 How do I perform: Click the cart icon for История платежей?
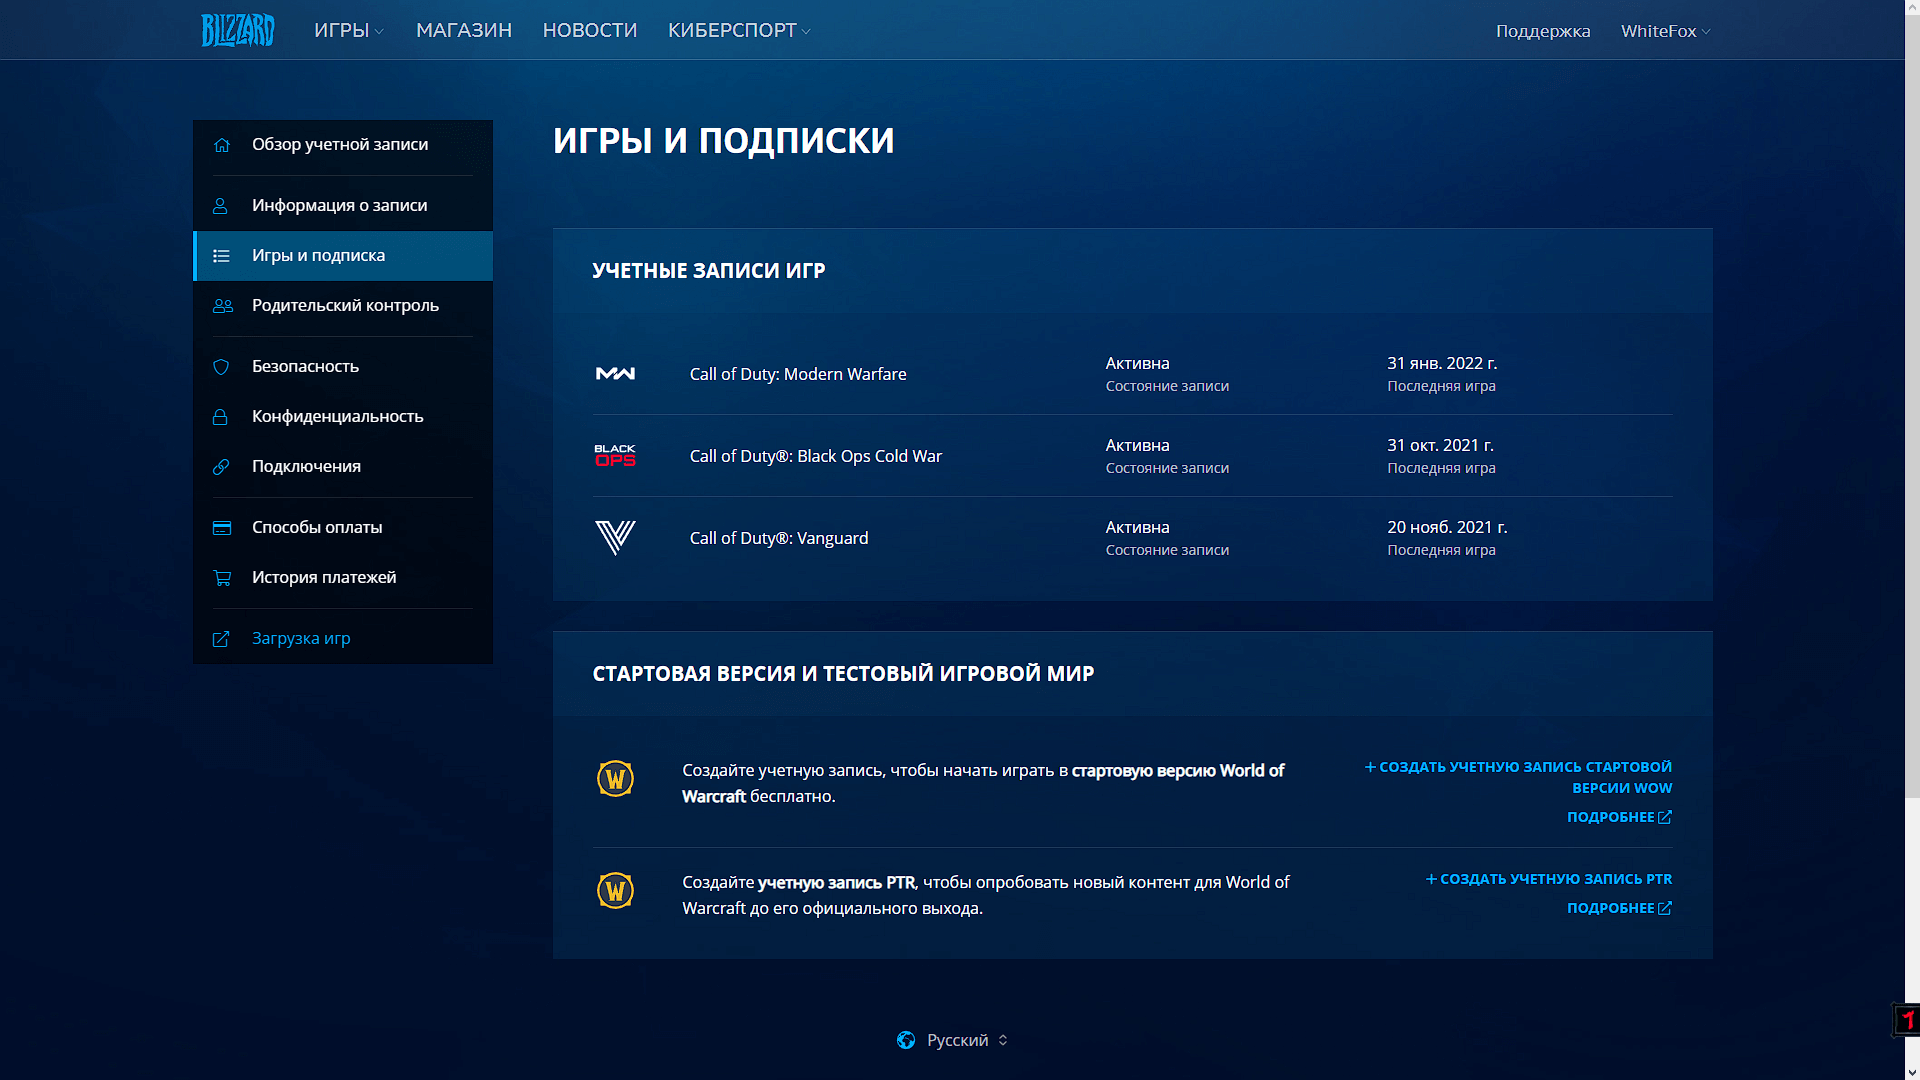[222, 578]
